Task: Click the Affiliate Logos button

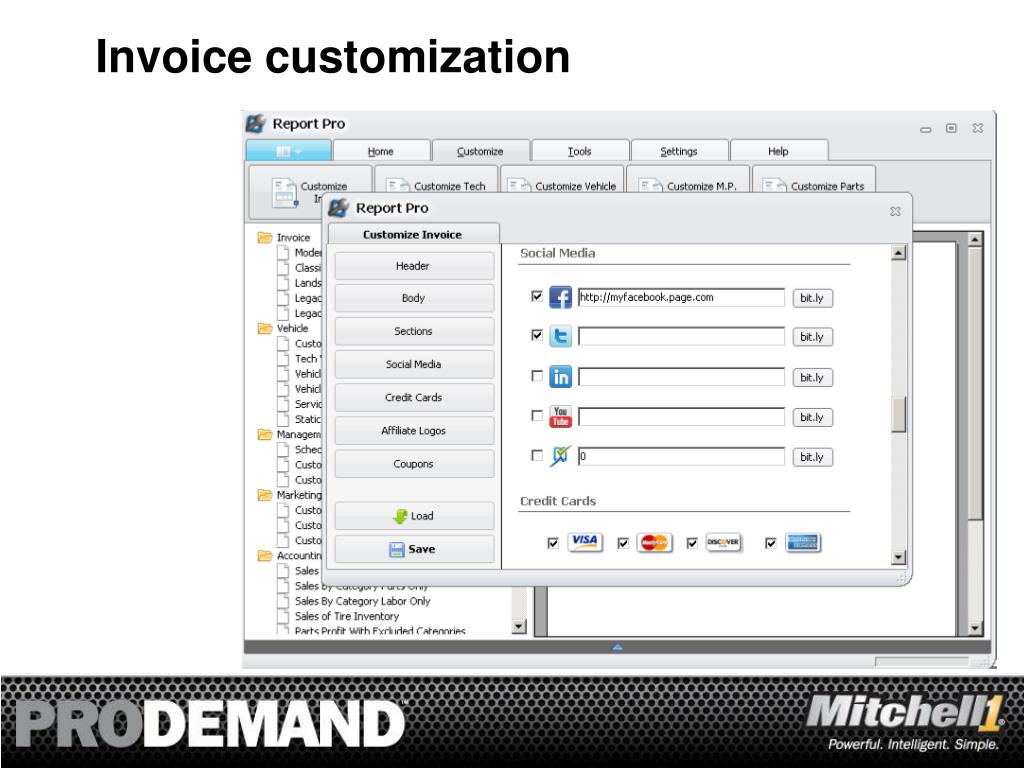Action: click(x=414, y=430)
